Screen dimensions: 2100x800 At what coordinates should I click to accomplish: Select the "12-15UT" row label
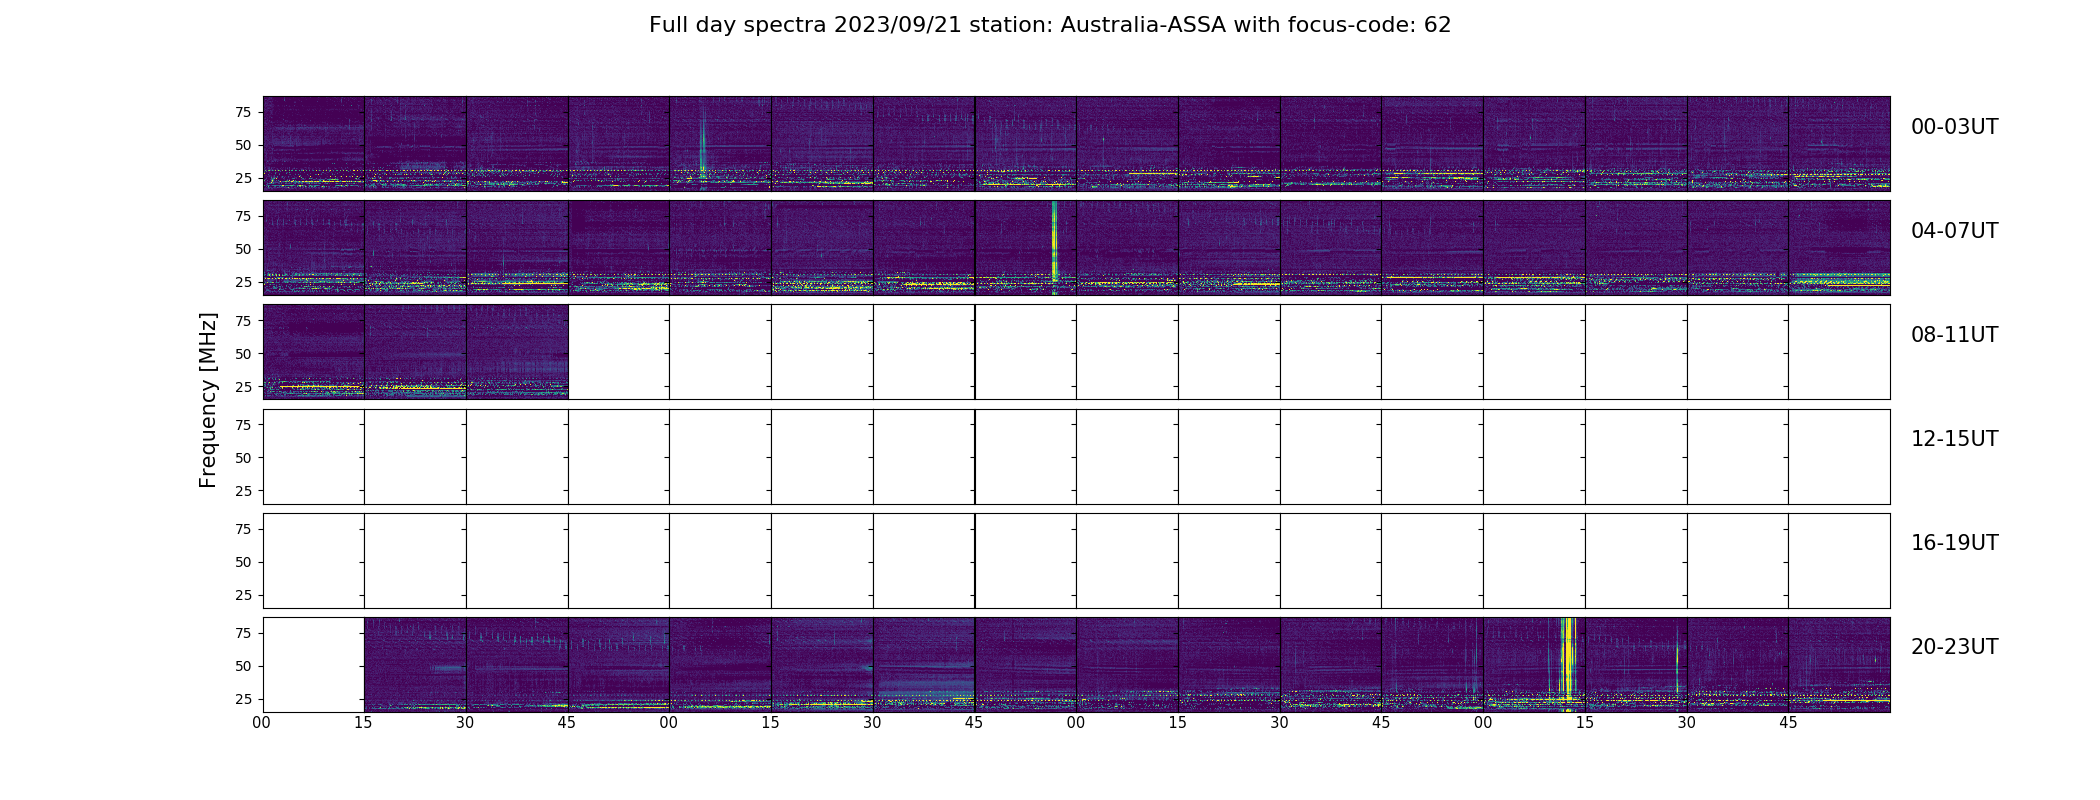point(1954,439)
